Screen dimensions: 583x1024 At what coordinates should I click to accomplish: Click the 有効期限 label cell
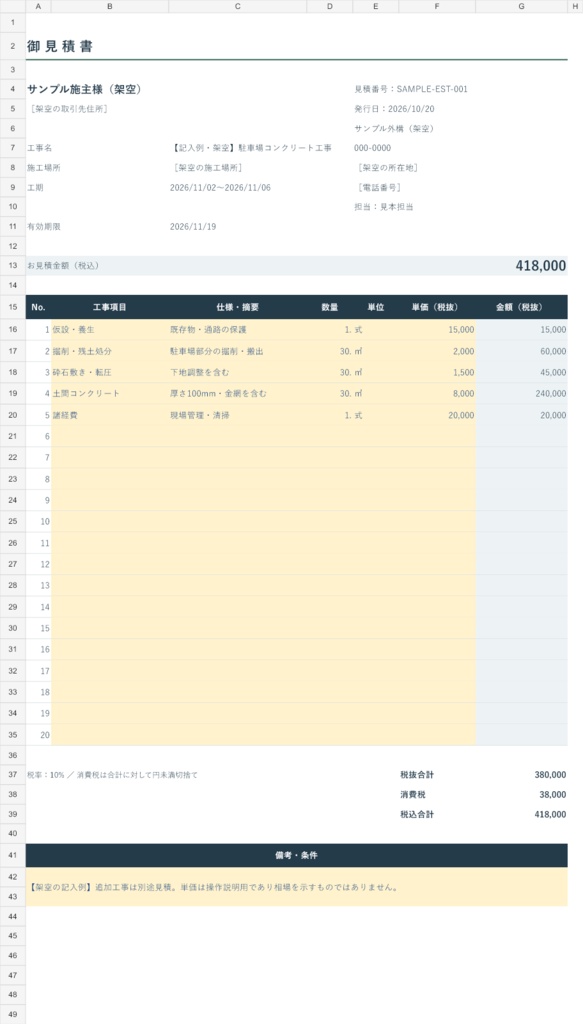[44, 227]
